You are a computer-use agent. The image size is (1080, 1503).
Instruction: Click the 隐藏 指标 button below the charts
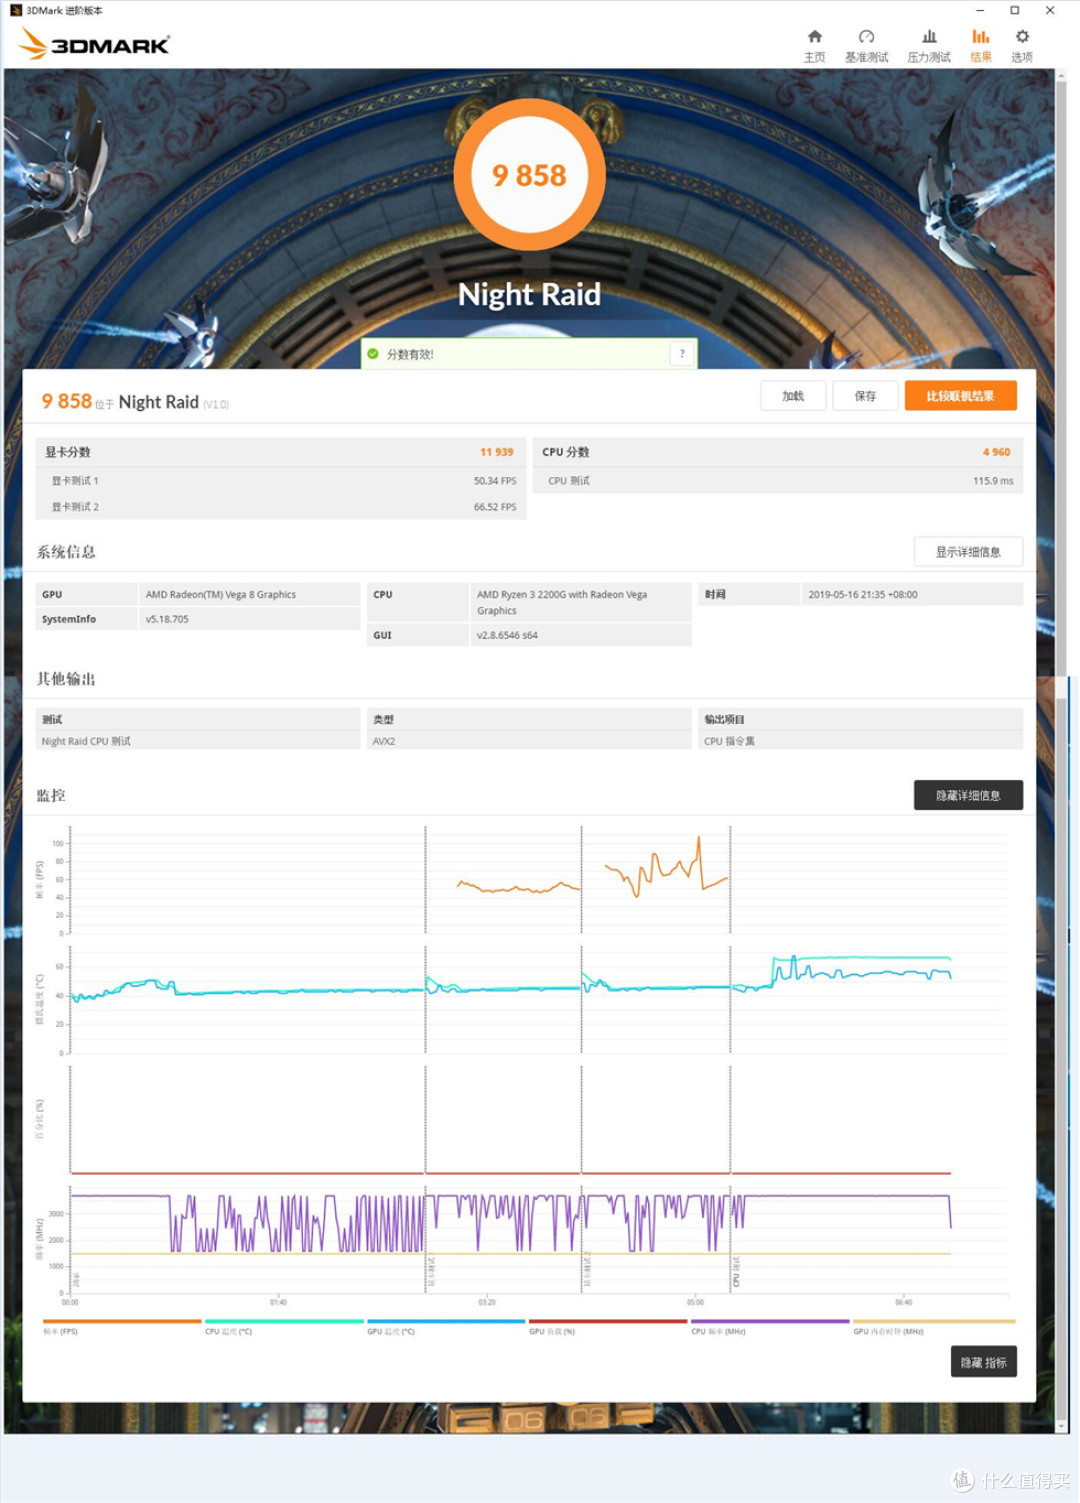[x=983, y=1362]
